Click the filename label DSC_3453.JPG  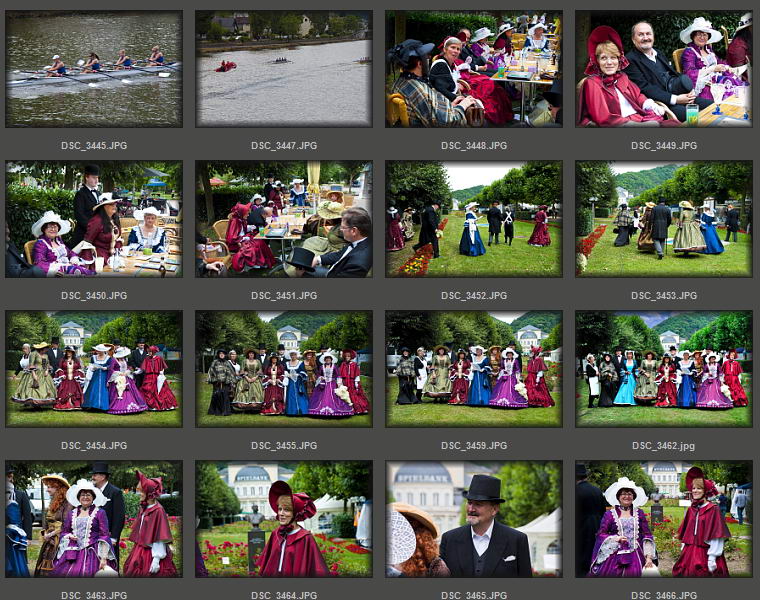pos(664,296)
